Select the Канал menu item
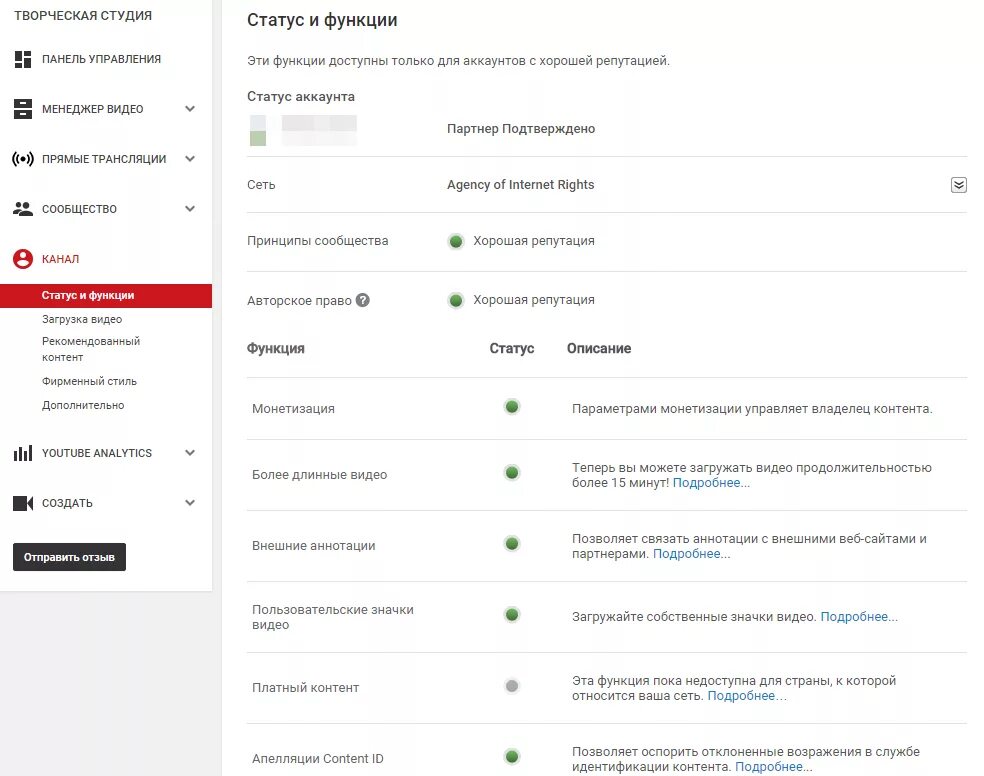 click(x=61, y=259)
